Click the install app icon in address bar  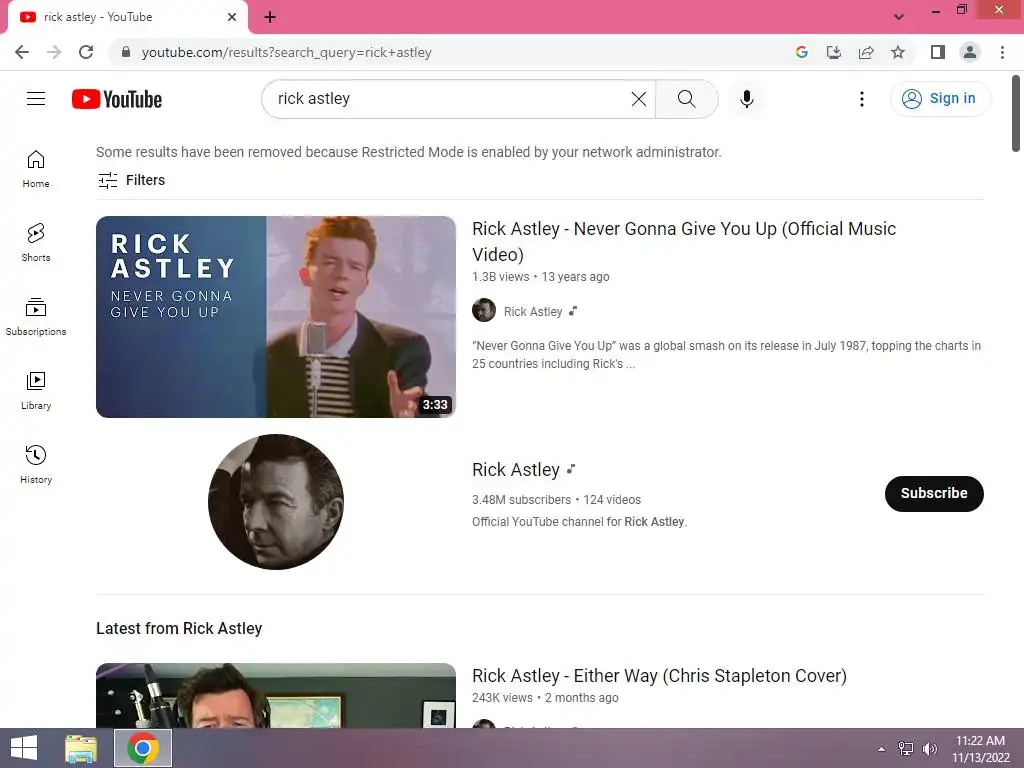[x=833, y=52]
